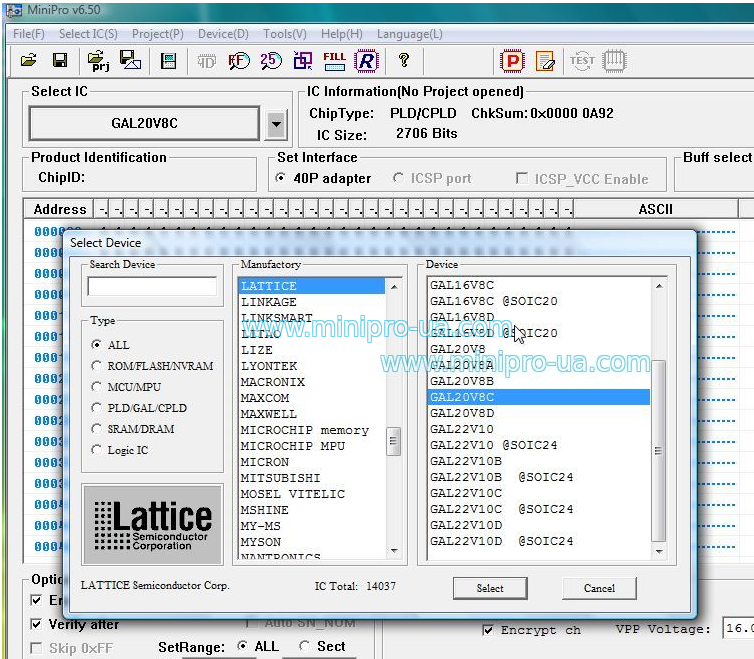
Task: Select GAL22V10D in Device list
Action: pyautogui.click(x=539, y=525)
